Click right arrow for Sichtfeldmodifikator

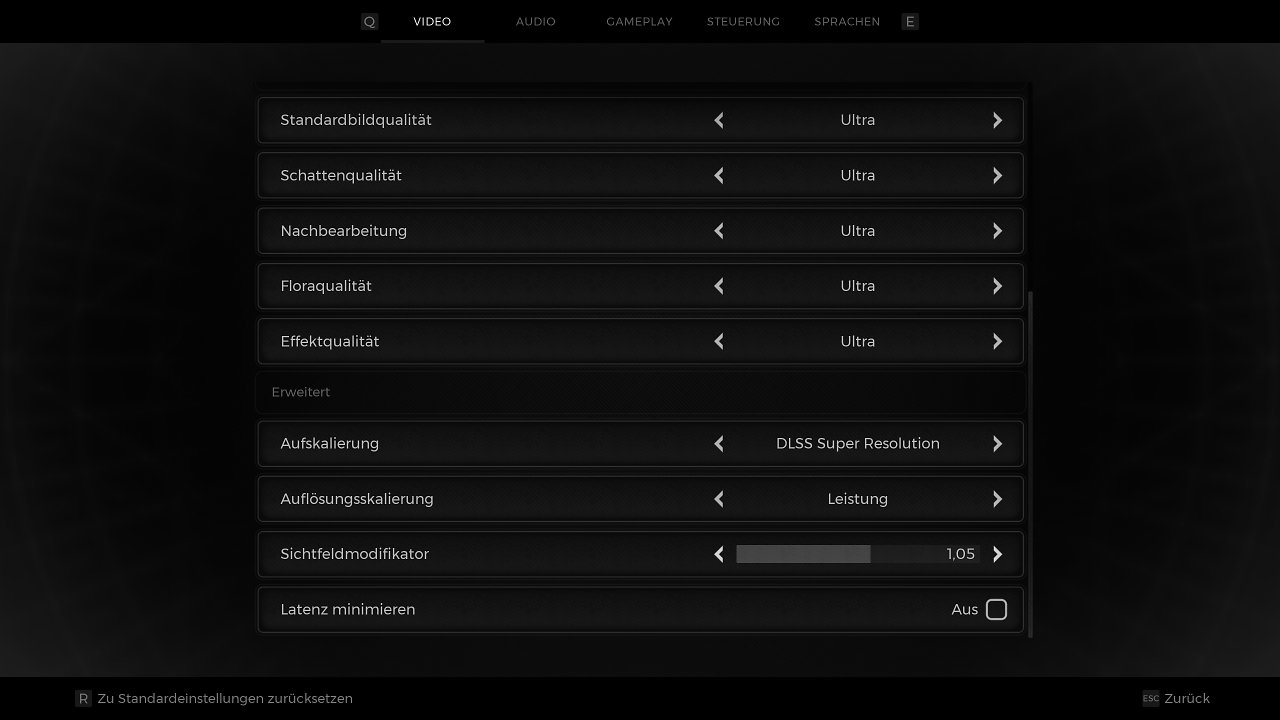coord(997,554)
